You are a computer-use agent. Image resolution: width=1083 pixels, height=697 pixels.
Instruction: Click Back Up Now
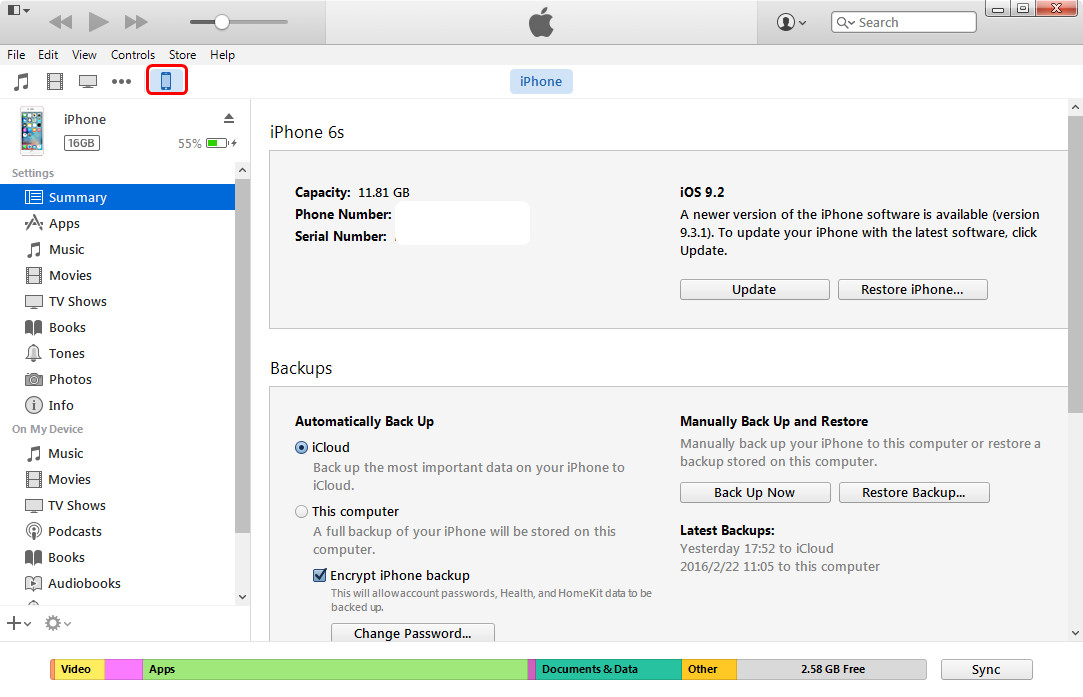tap(755, 492)
